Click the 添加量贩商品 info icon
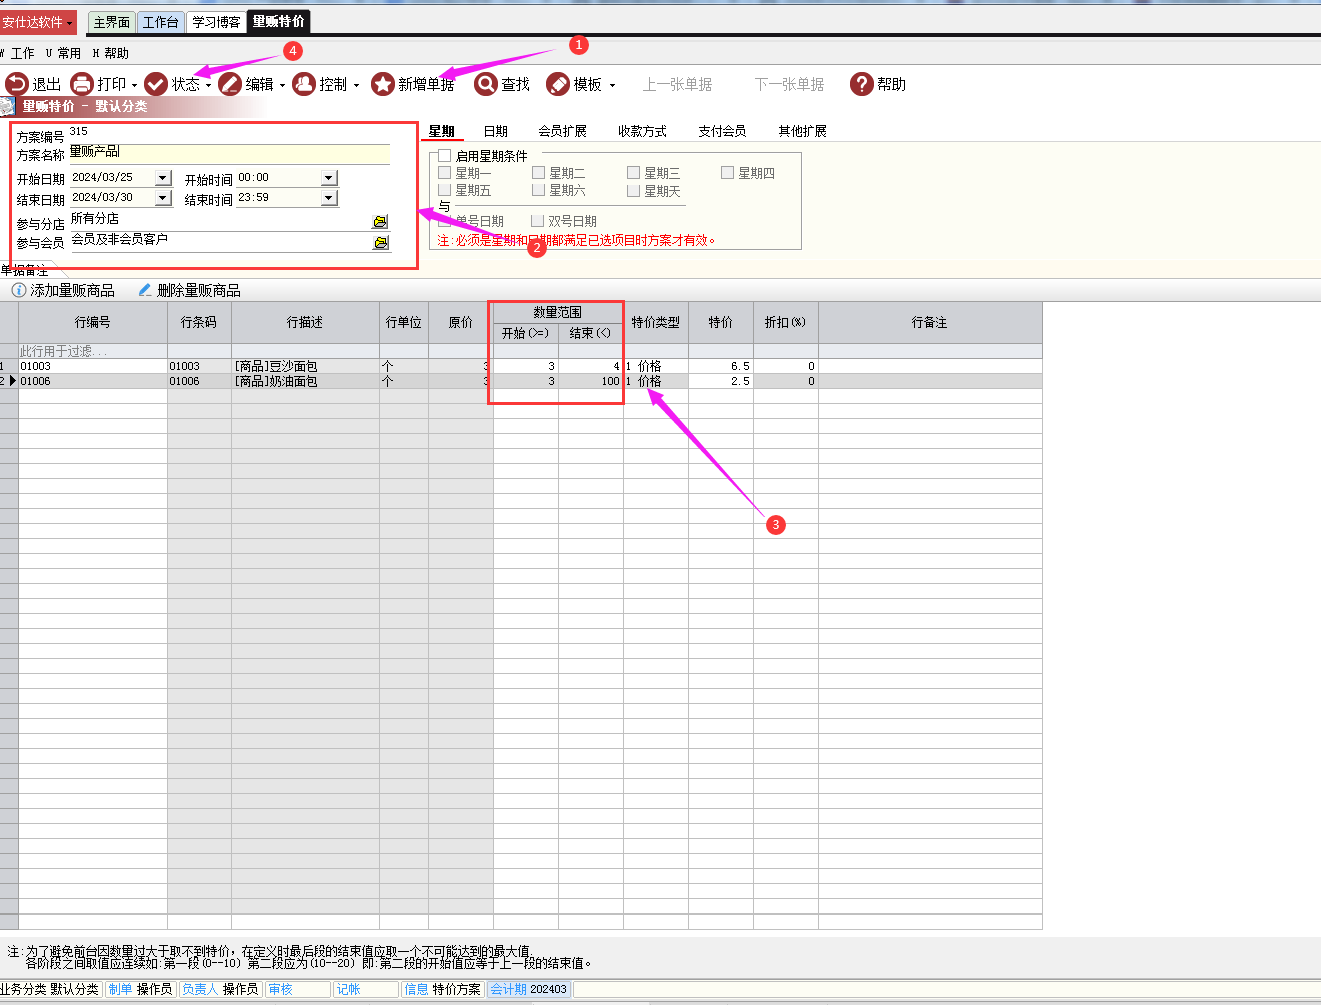This screenshot has width=1321, height=1005. [19, 290]
